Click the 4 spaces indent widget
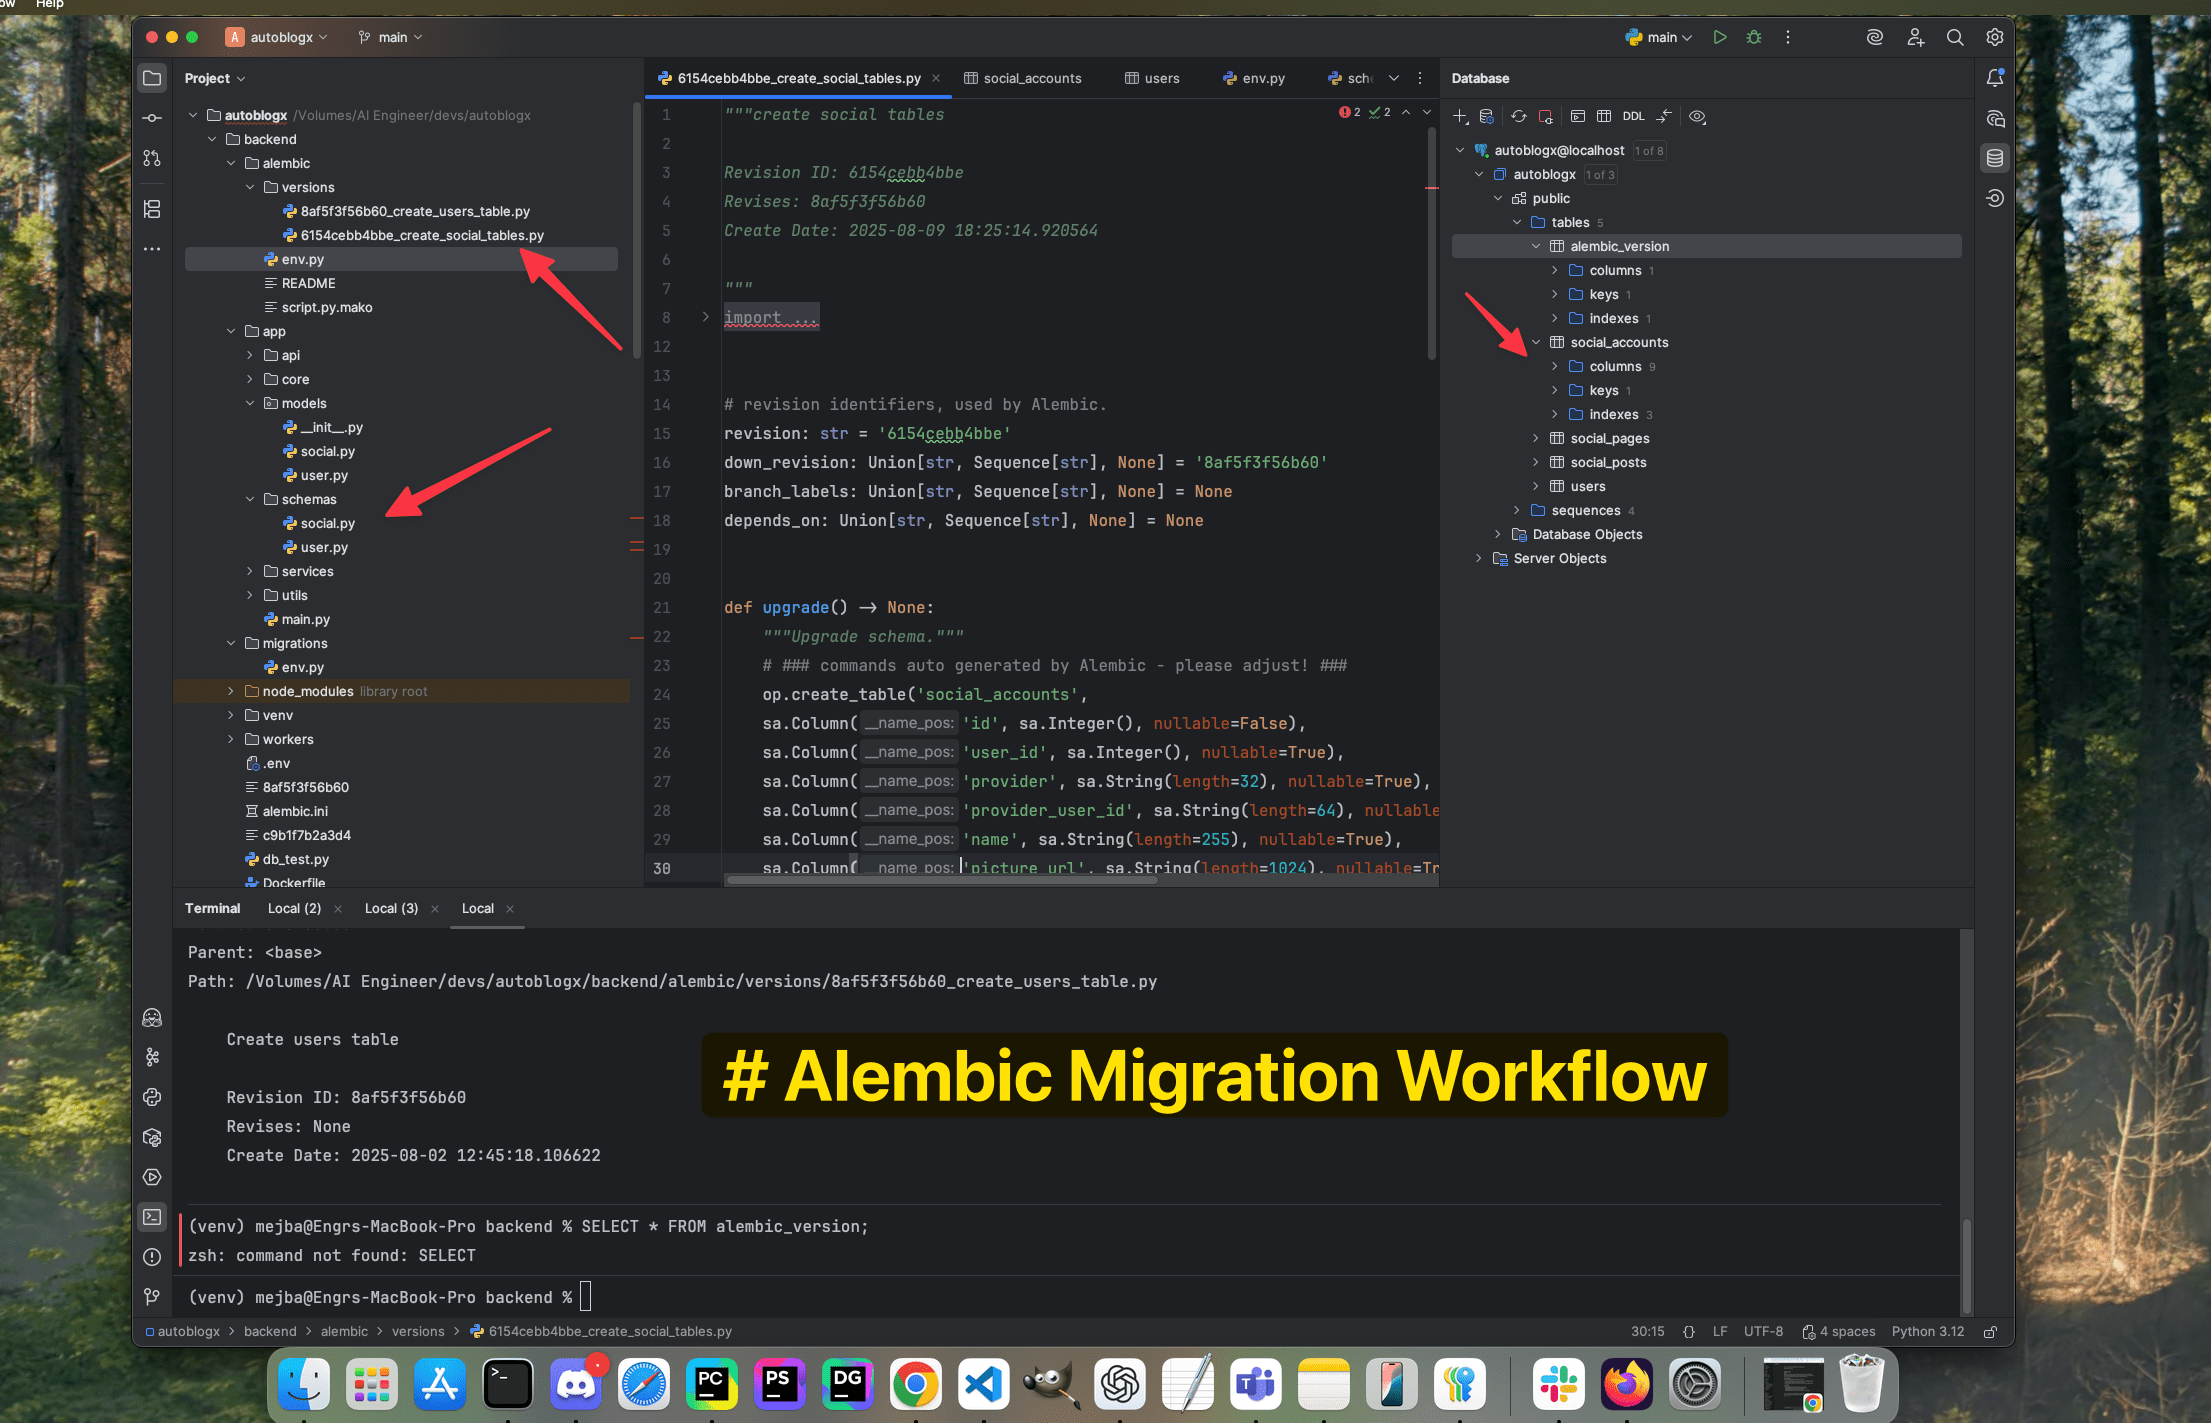Image resolution: width=2211 pixels, height=1423 pixels. coord(1839,1332)
